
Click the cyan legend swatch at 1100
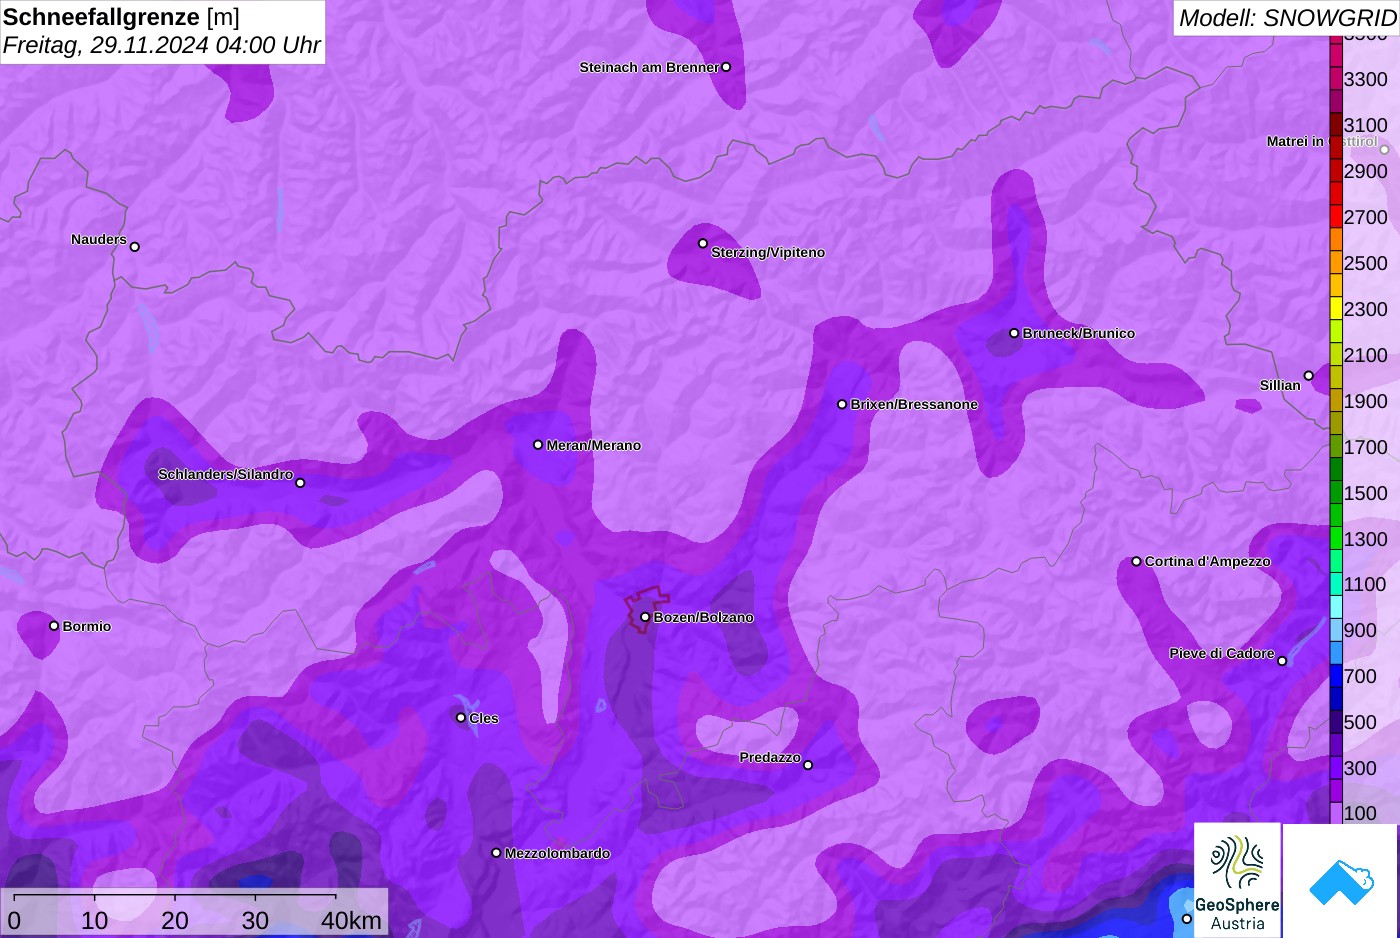point(1336,584)
